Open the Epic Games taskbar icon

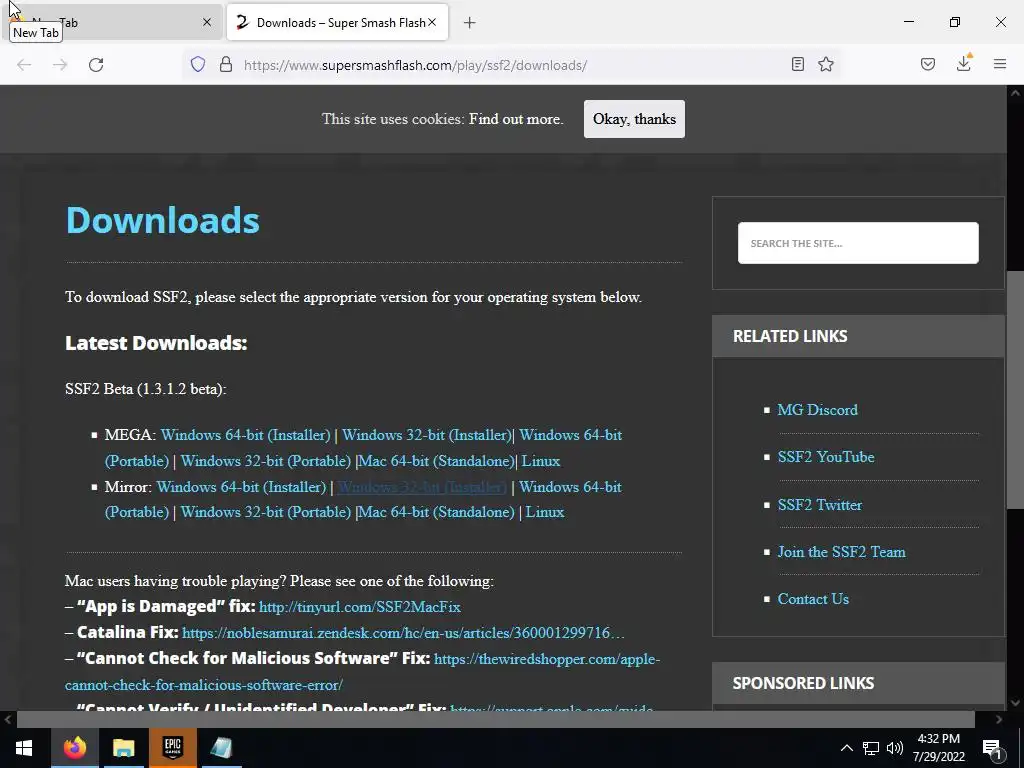(172, 748)
